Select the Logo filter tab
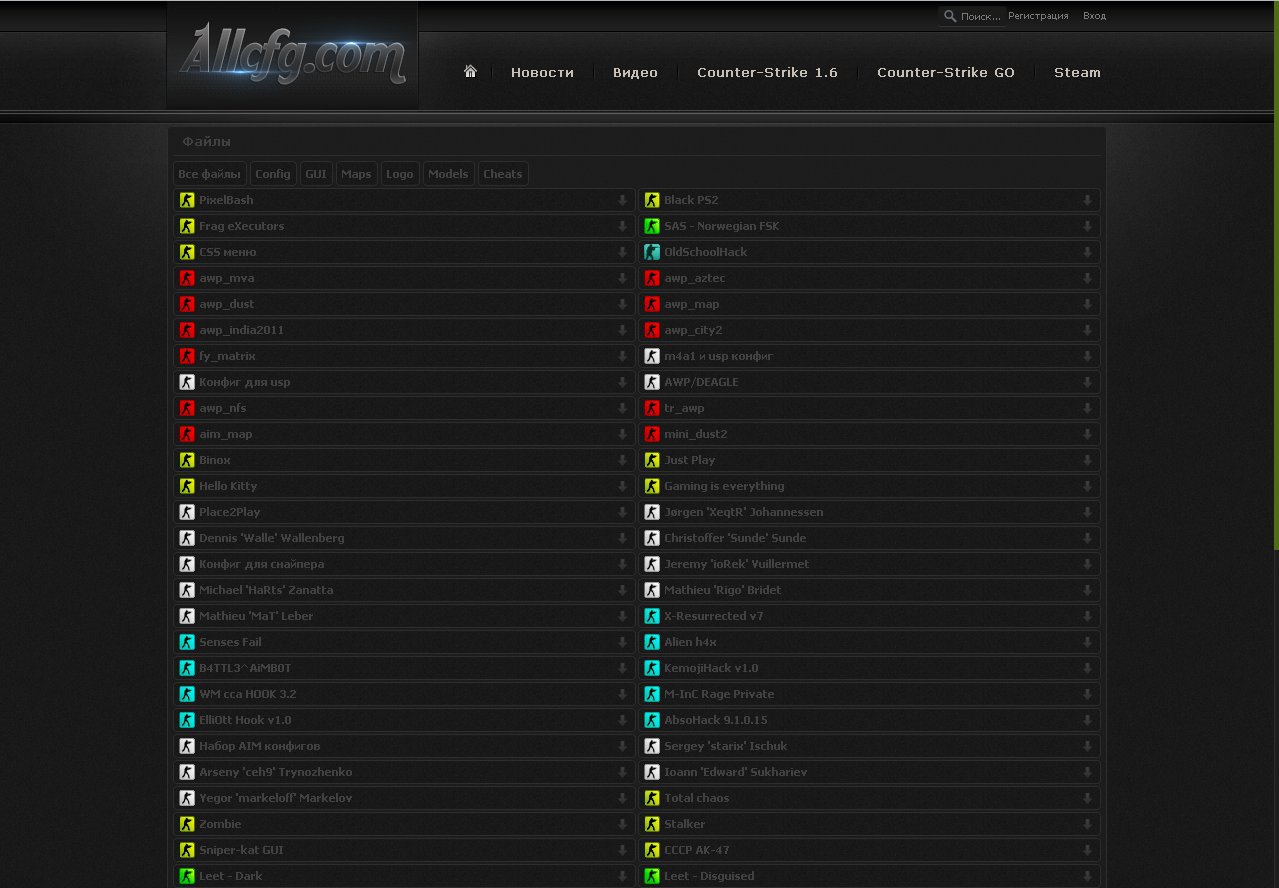The height and width of the screenshot is (888, 1279). (x=400, y=174)
